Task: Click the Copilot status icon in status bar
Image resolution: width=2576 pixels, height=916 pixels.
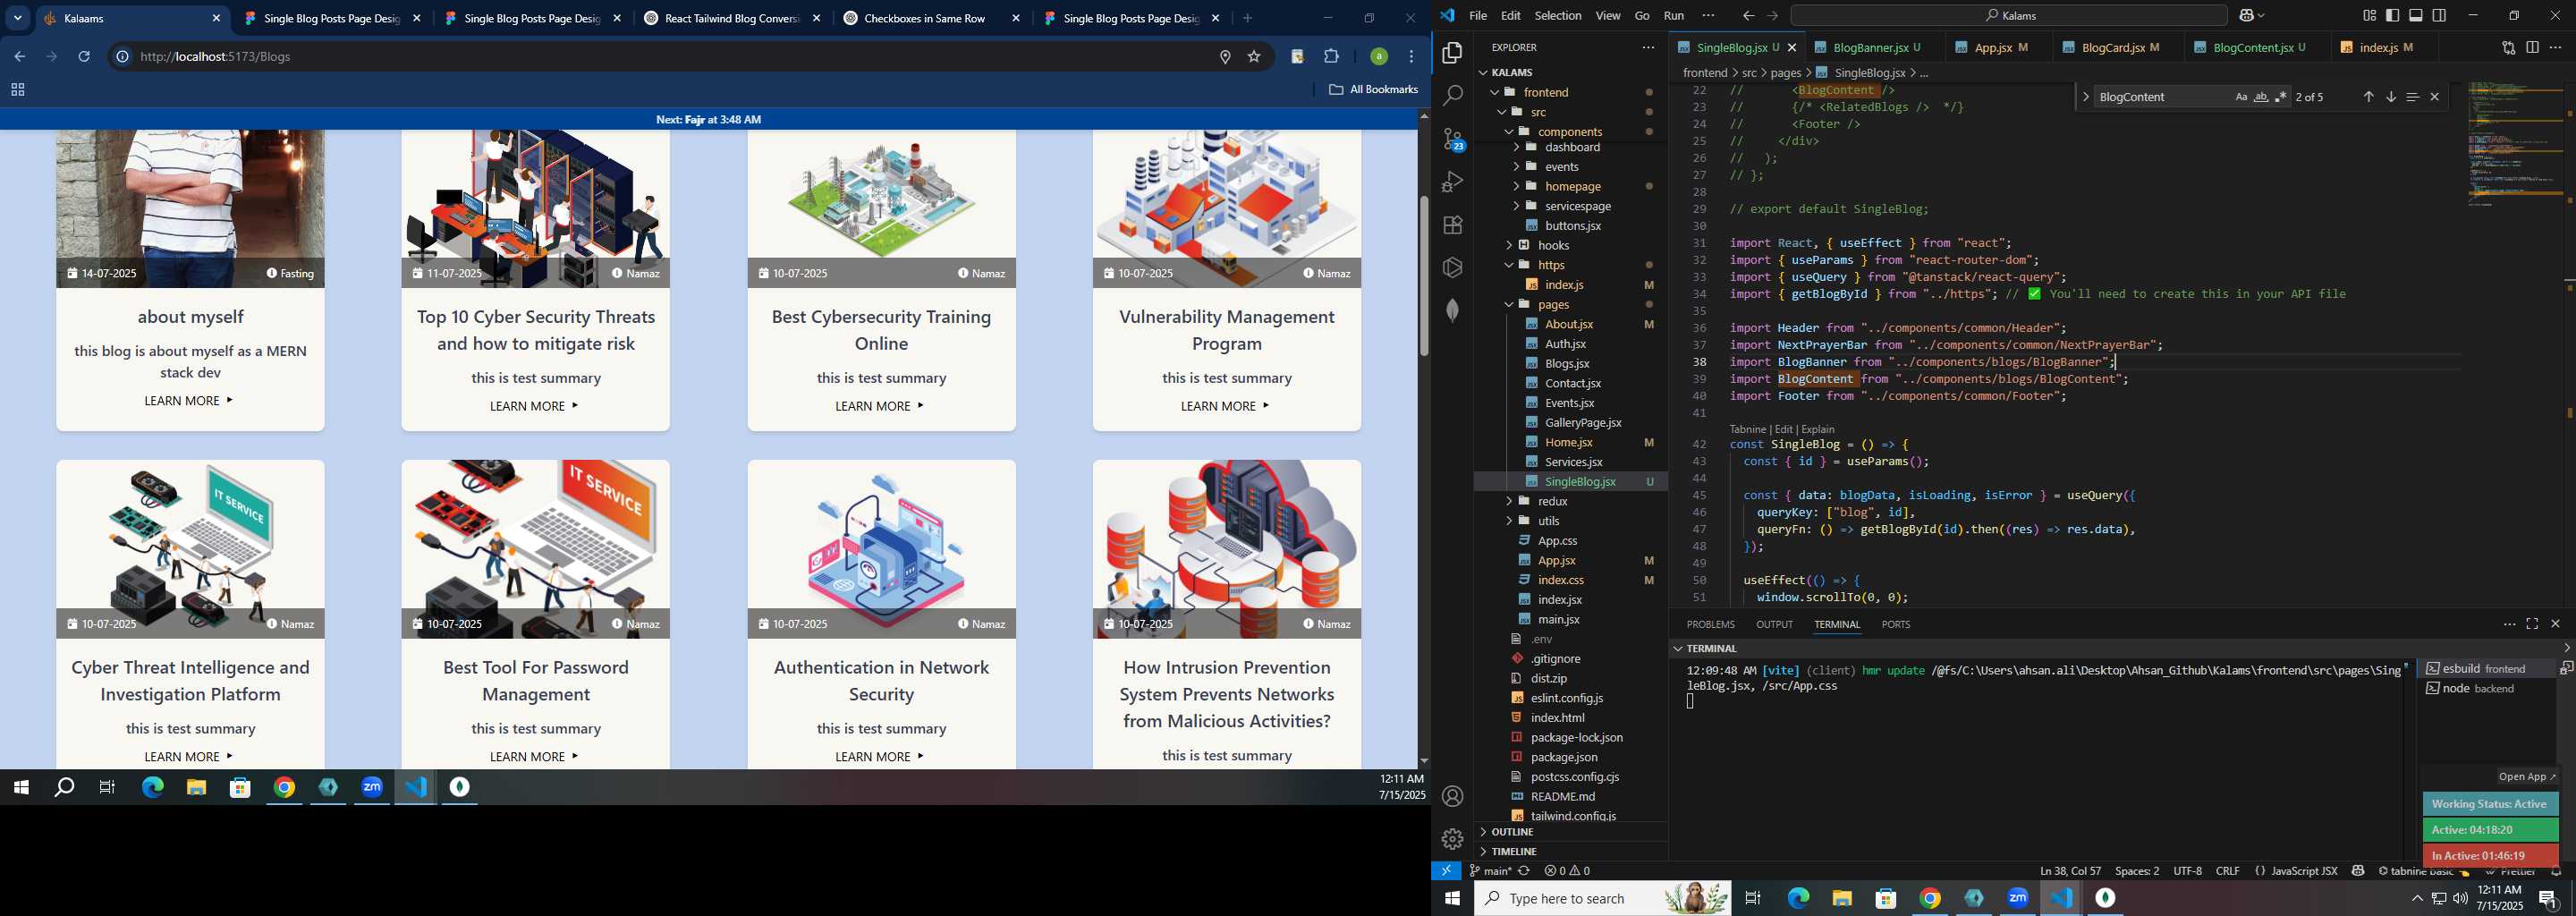Action: [x=2358, y=871]
